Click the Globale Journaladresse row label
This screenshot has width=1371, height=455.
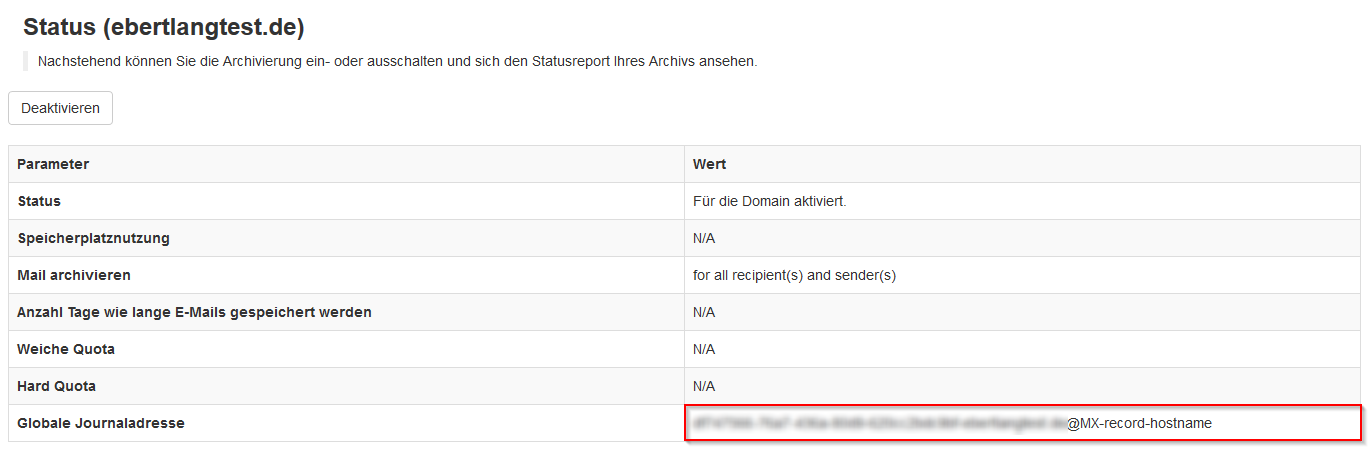(101, 423)
